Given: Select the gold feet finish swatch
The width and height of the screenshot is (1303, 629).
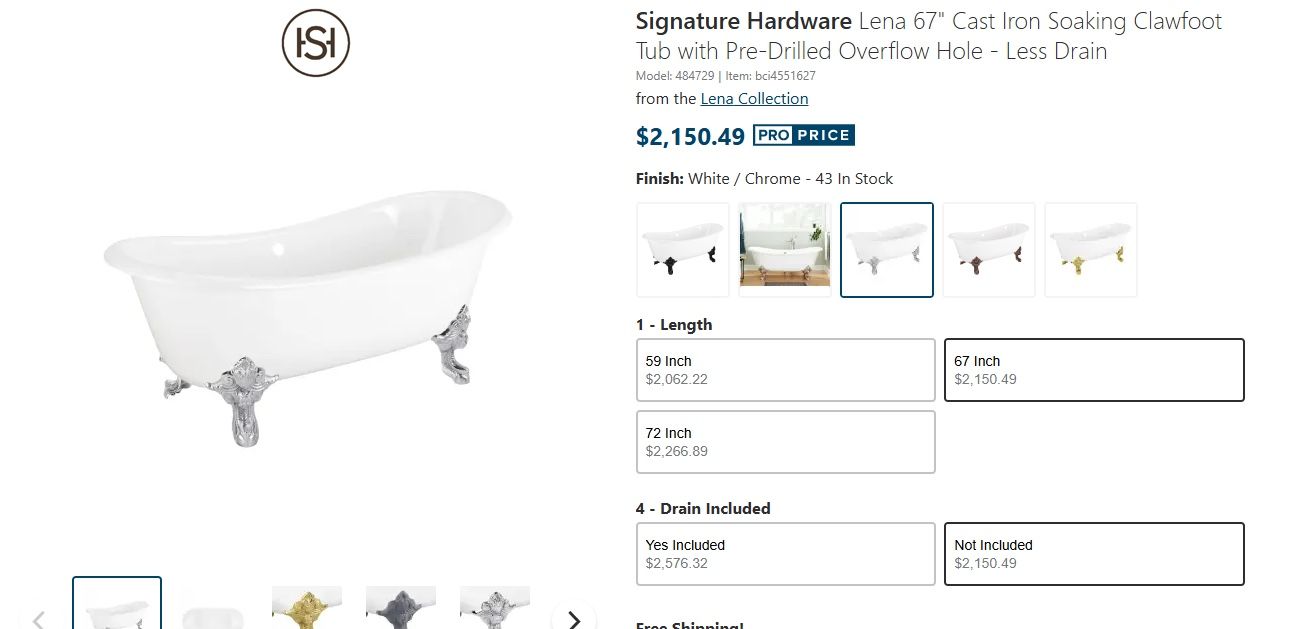Looking at the screenshot, I should point(1091,250).
